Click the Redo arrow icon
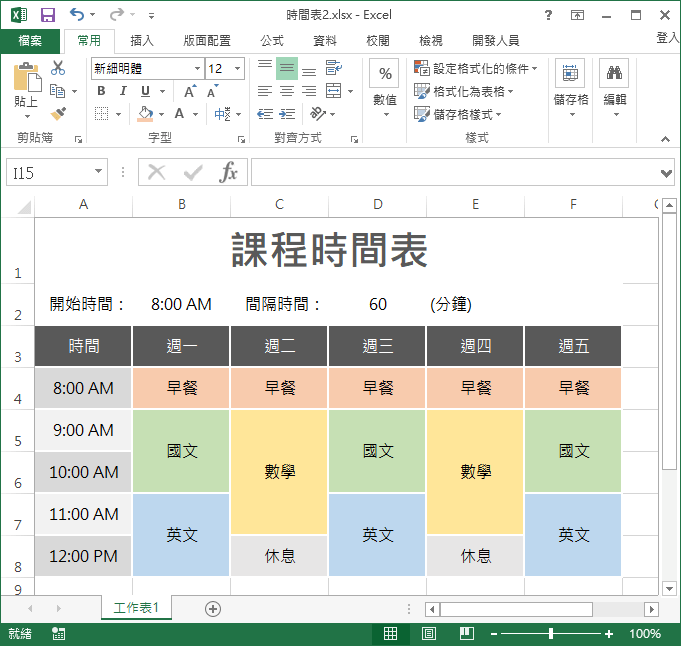This screenshot has height=646, width=681. pyautogui.click(x=116, y=15)
